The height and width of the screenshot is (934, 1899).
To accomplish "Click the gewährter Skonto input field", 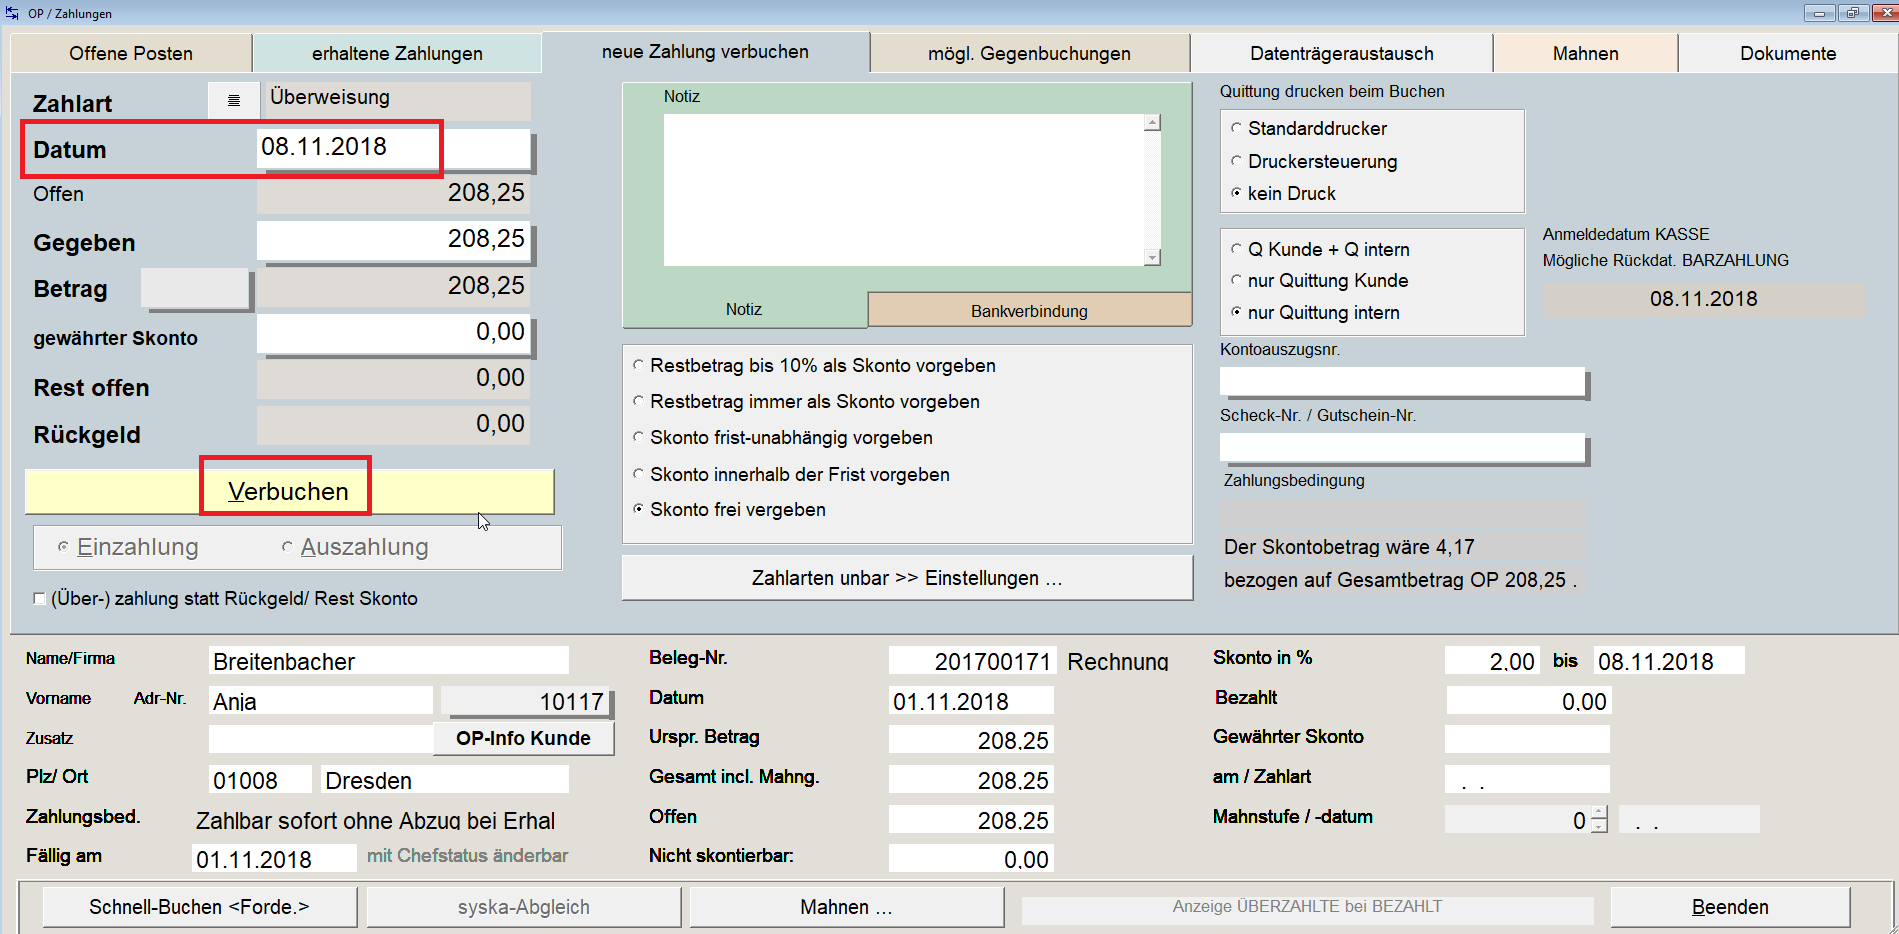I will [393, 332].
